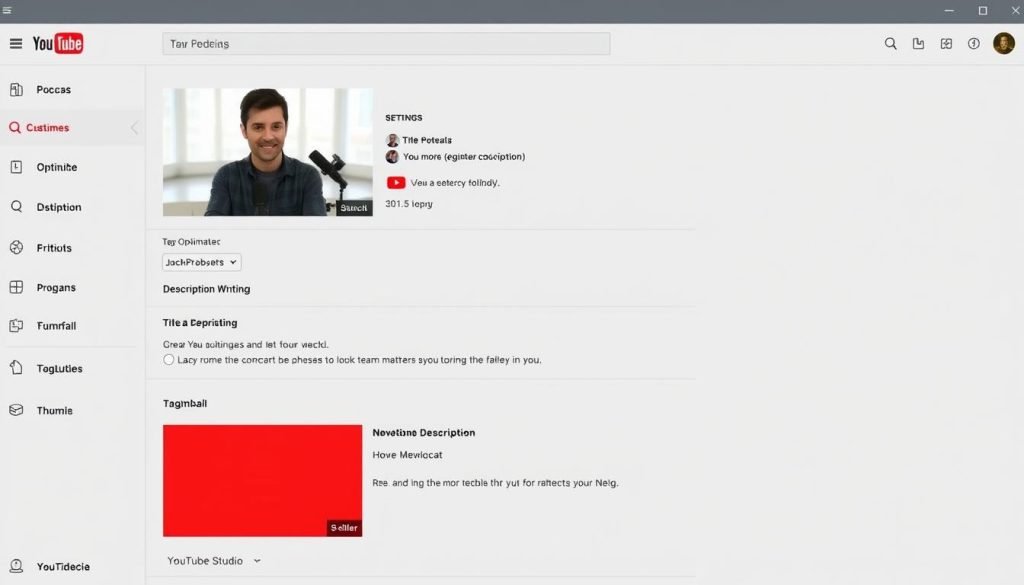Viewport: 1024px width, 585px height.
Task: Click the Veu a eetercy folindy link
Action: 455,183
